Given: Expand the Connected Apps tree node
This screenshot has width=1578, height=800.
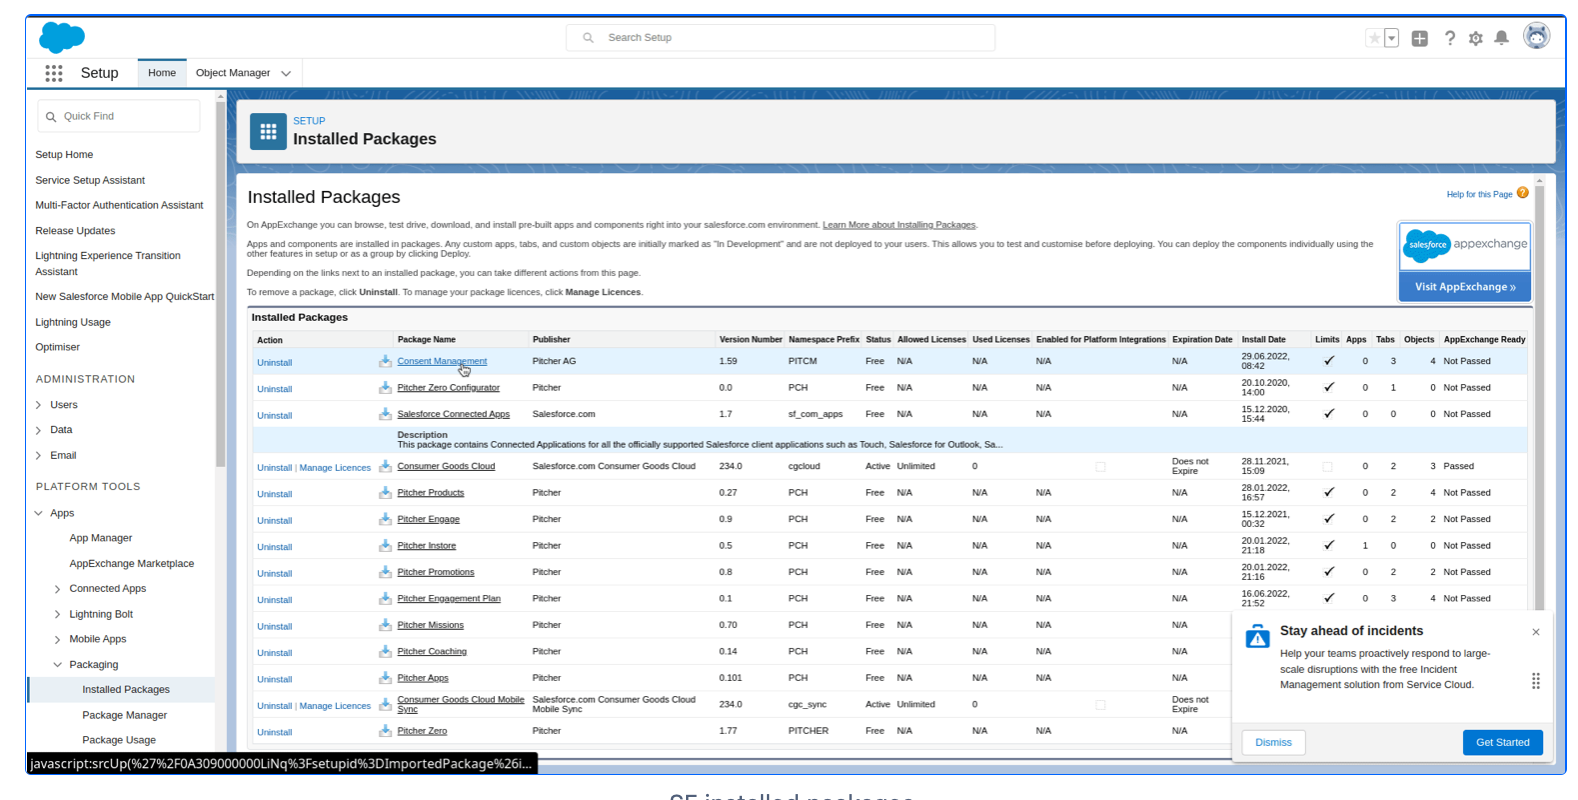Looking at the screenshot, I should (x=57, y=589).
